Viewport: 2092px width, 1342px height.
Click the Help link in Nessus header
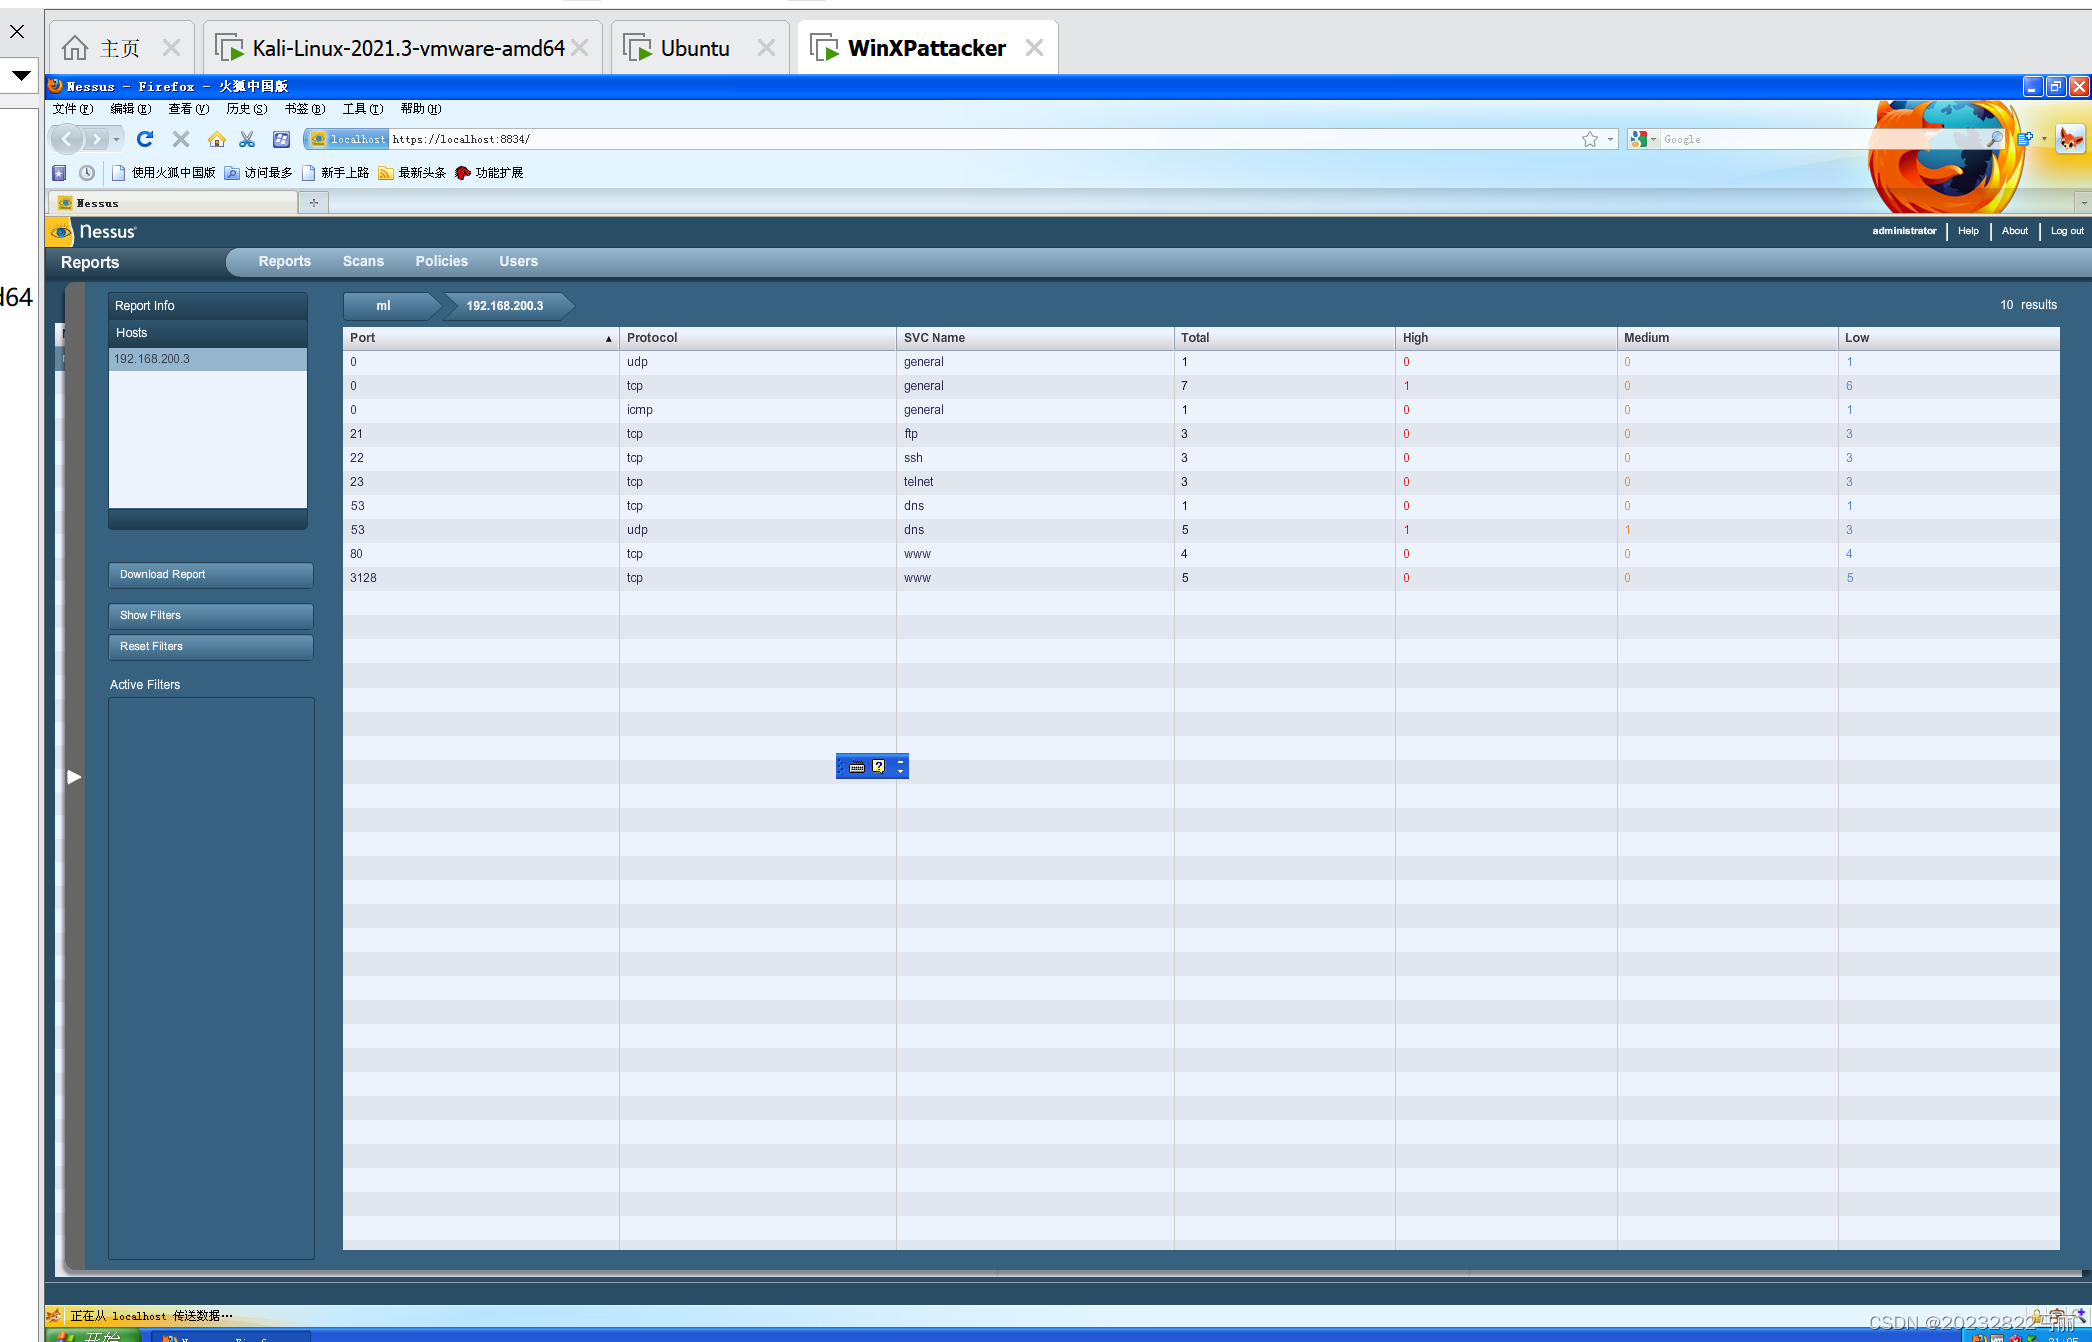[x=1968, y=231]
